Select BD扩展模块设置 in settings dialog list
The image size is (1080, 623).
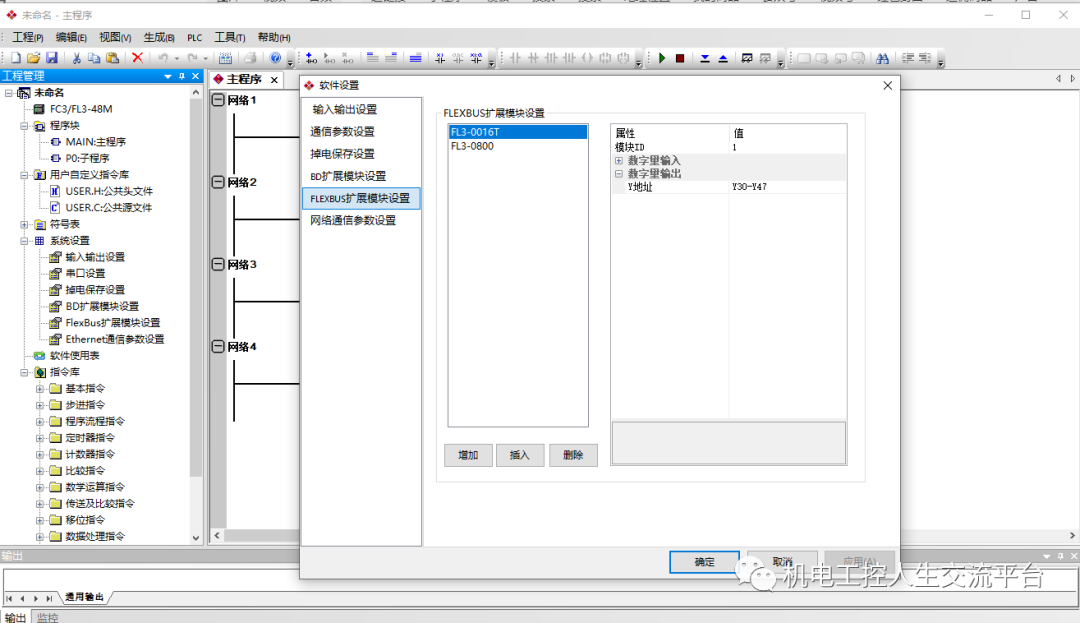[x=361, y=176]
